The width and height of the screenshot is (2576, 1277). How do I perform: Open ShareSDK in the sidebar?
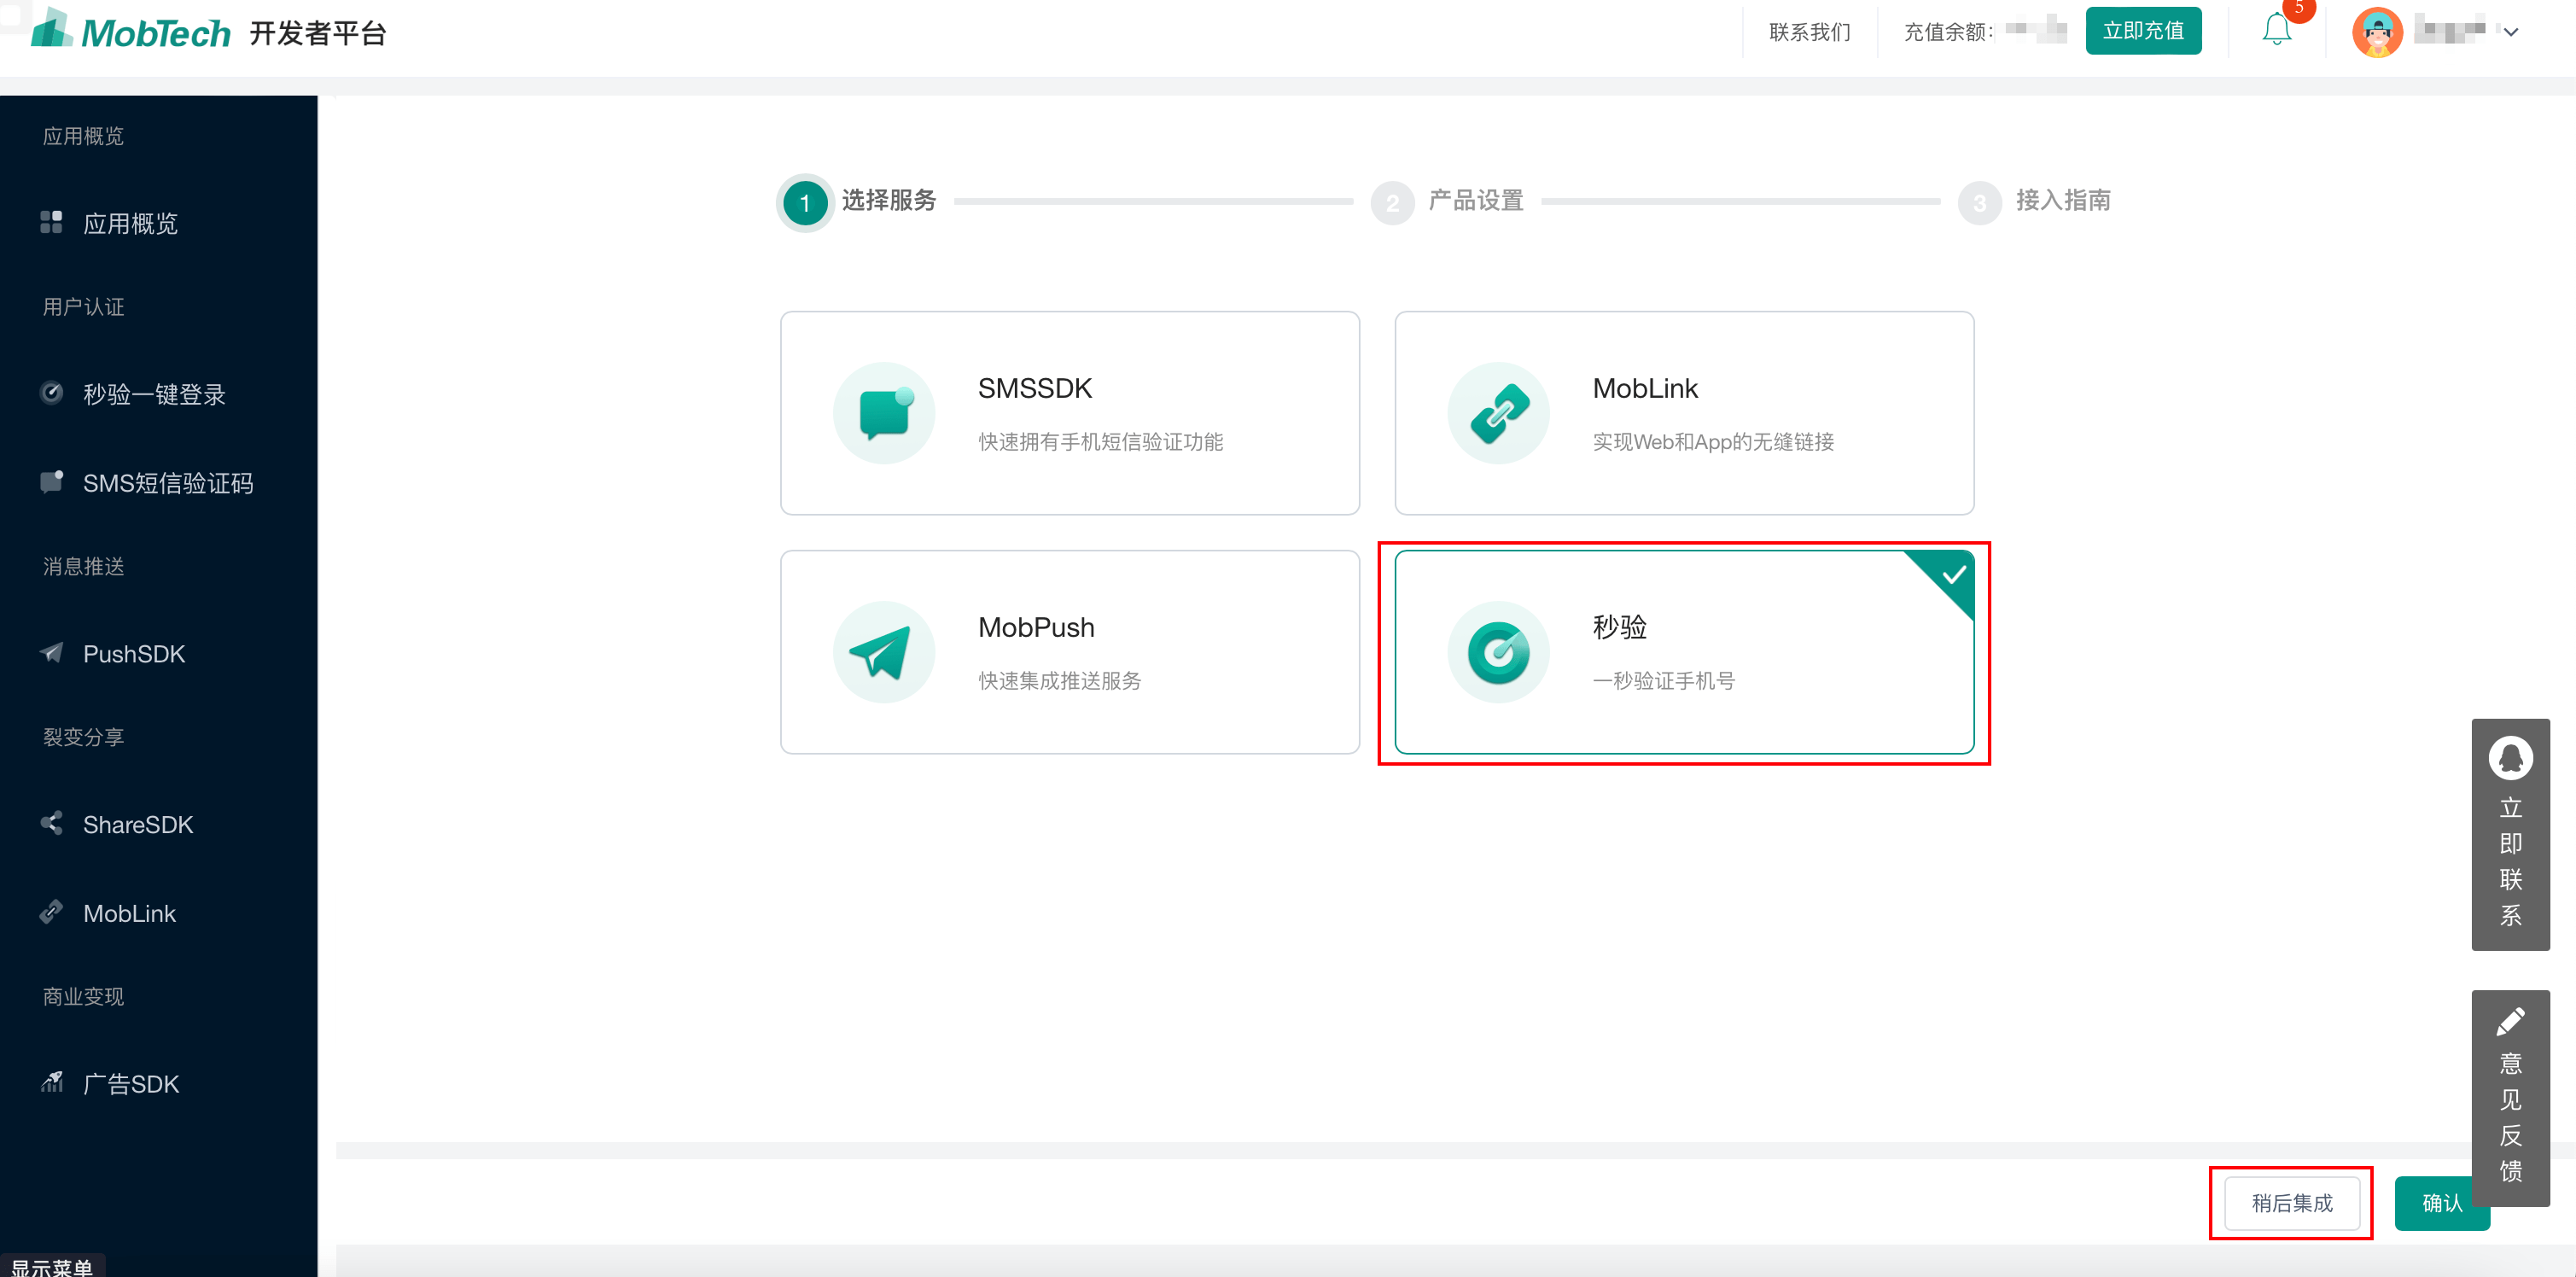pos(137,824)
